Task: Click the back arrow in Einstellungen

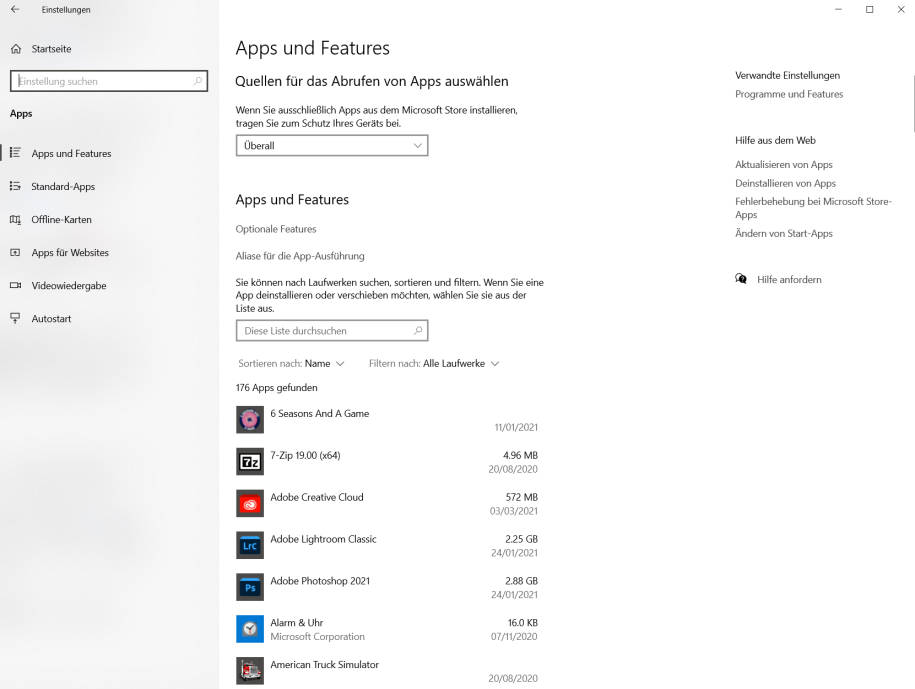Action: click(x=15, y=9)
